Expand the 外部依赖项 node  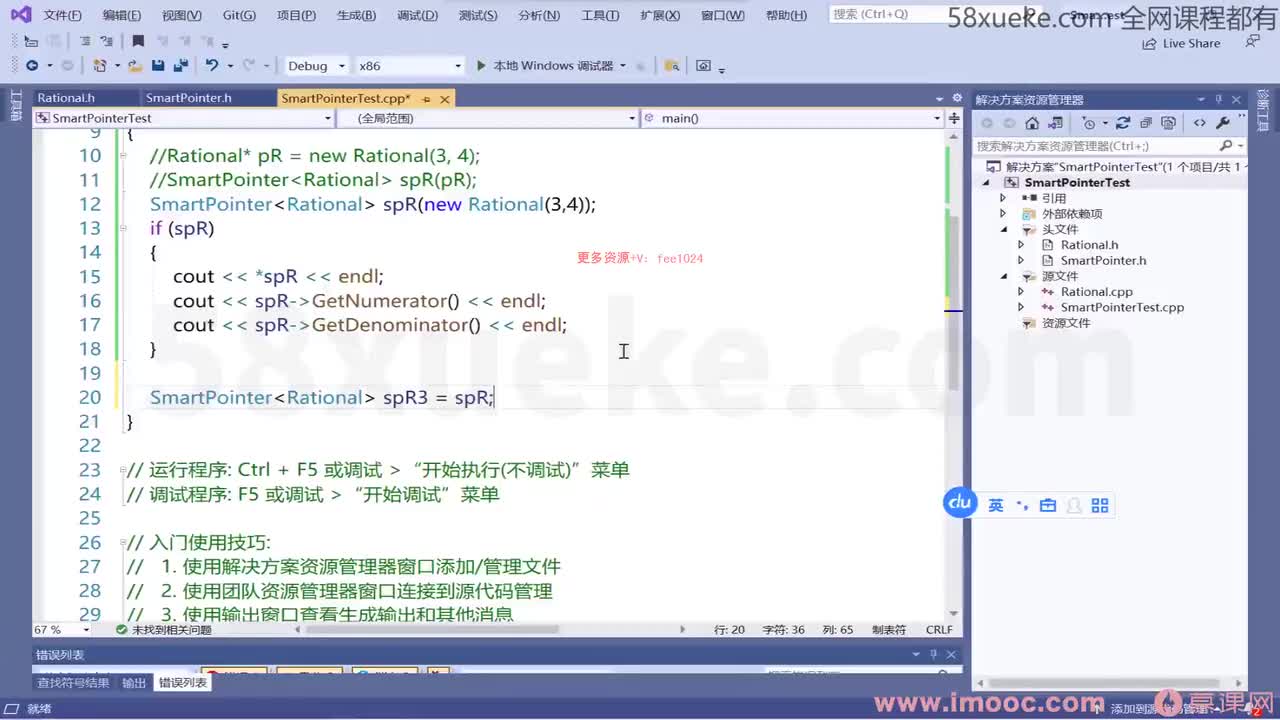[x=1003, y=214]
